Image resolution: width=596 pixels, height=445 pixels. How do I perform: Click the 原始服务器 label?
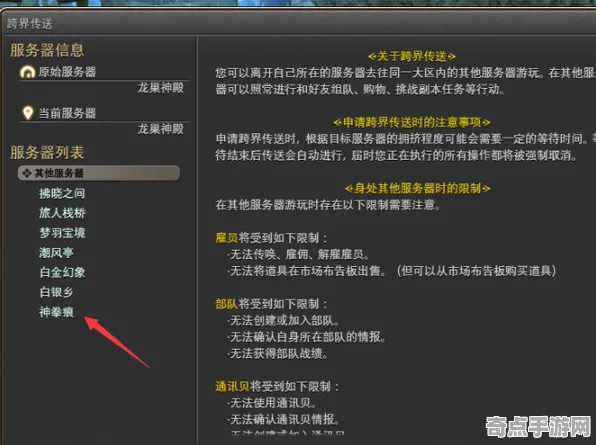coord(67,72)
